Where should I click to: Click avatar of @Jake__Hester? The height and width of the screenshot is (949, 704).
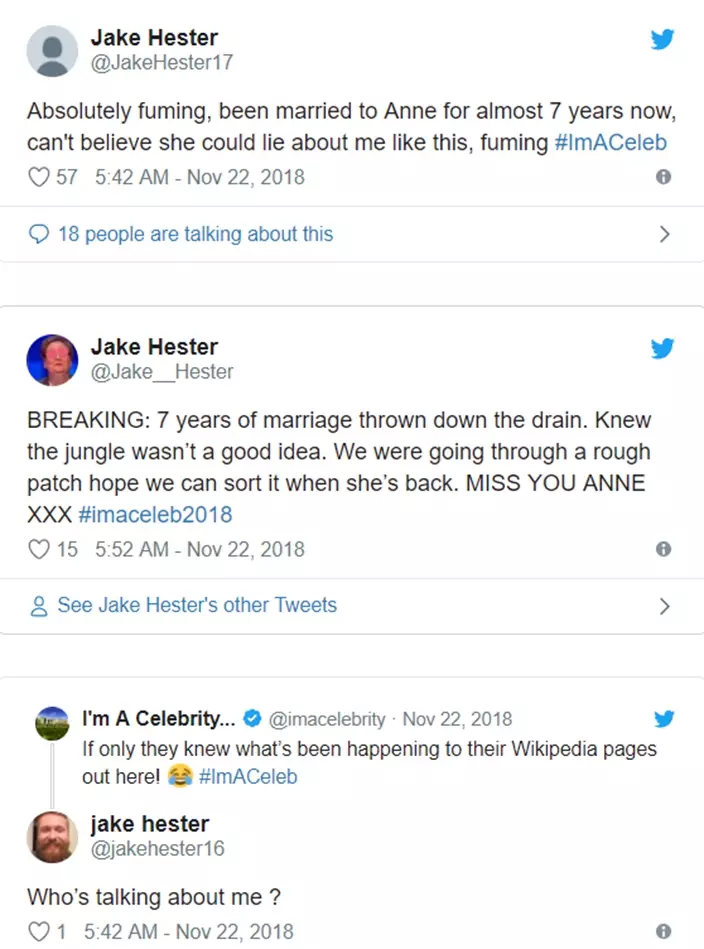[x=52, y=360]
